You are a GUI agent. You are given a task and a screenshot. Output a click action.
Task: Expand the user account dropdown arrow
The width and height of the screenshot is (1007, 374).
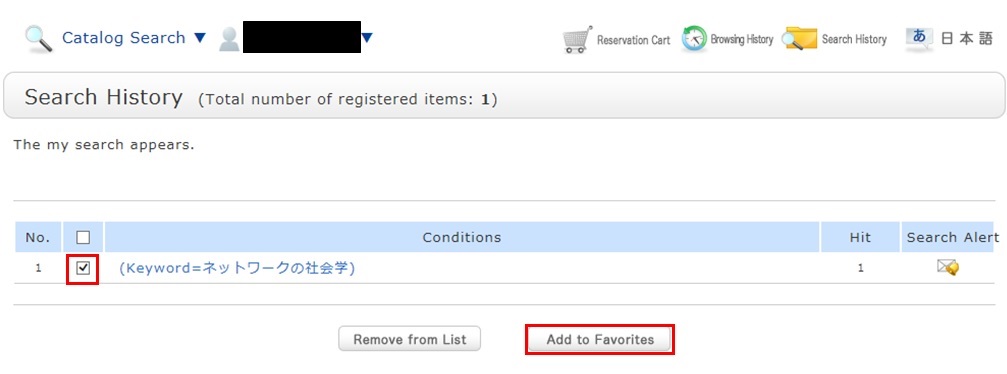(367, 38)
